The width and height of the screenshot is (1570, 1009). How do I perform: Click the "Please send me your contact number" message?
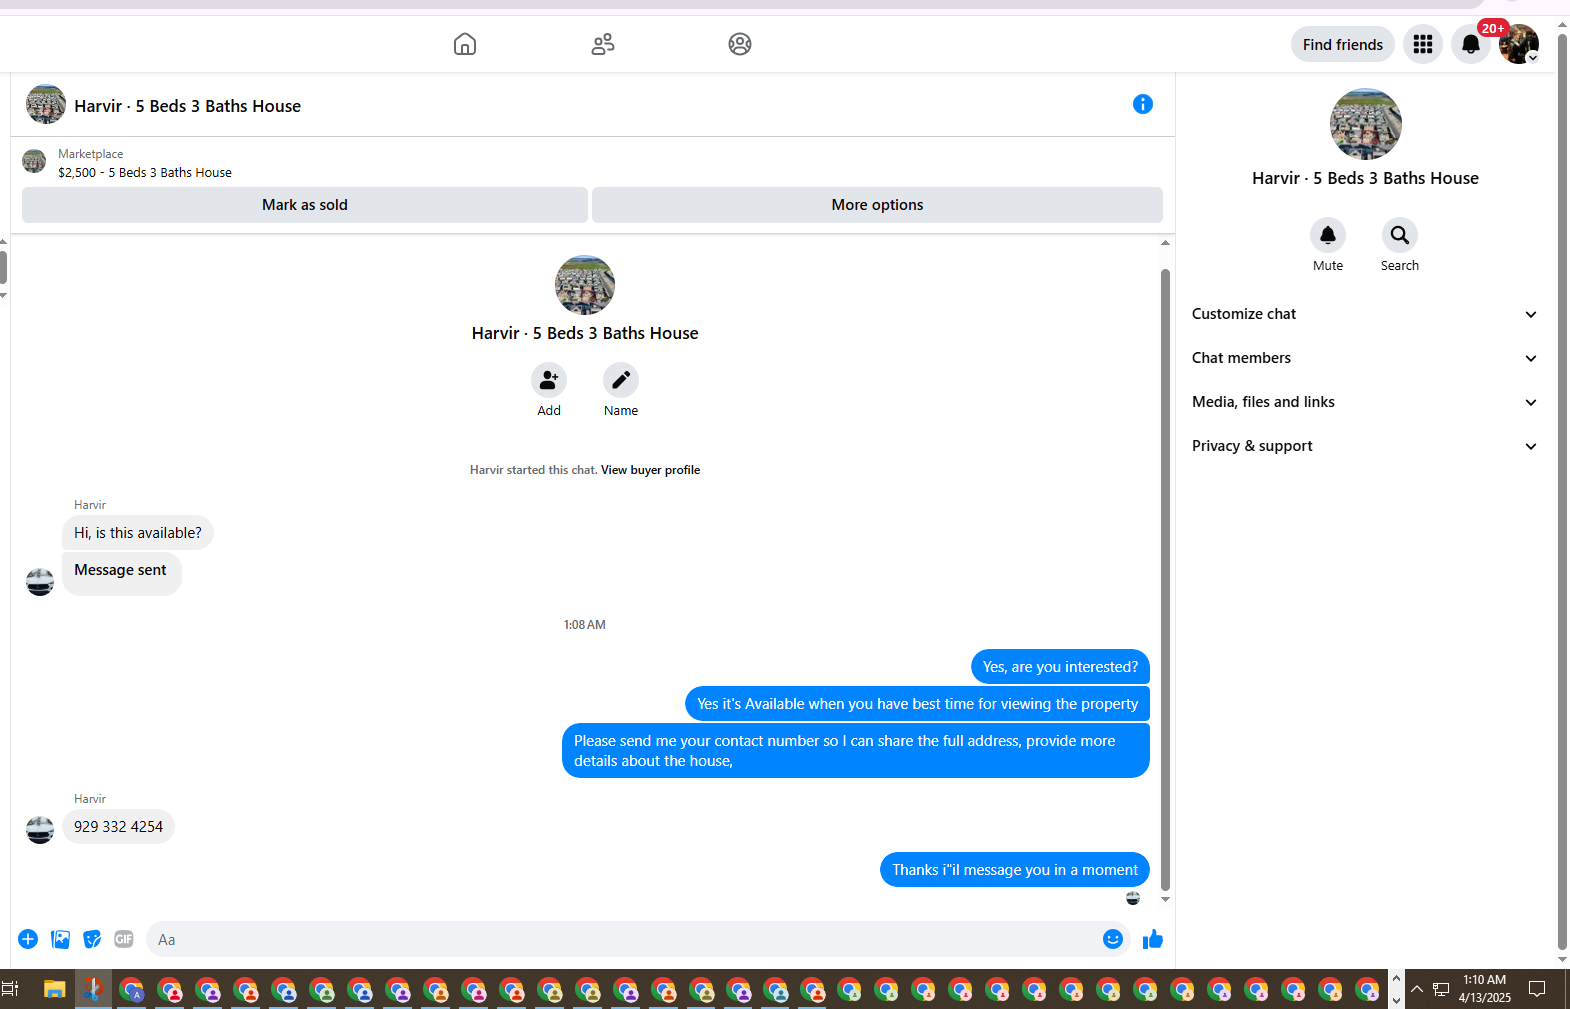pos(856,751)
